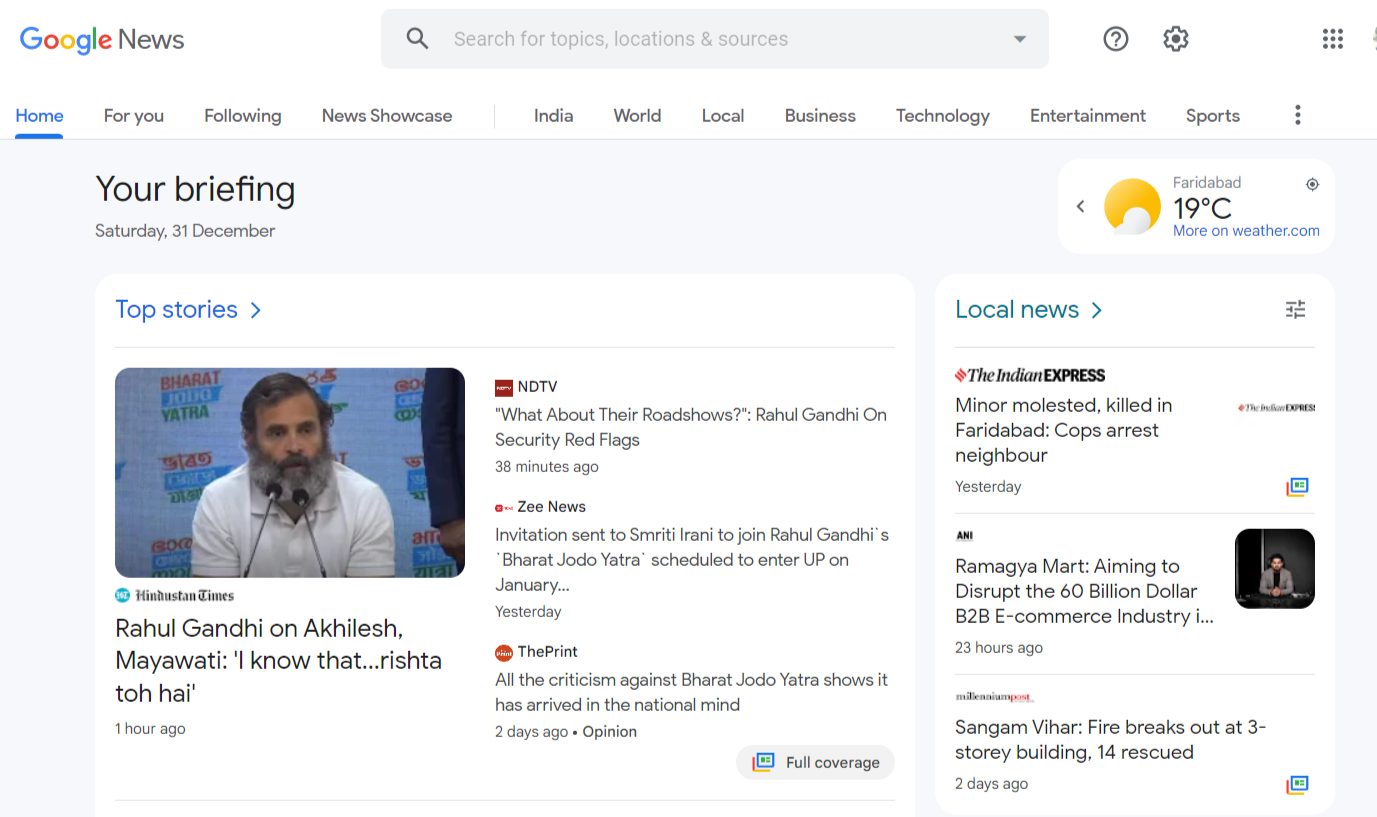Collapse weather card with left chevron
Viewport: 1377px width, 817px height.
pos(1080,207)
